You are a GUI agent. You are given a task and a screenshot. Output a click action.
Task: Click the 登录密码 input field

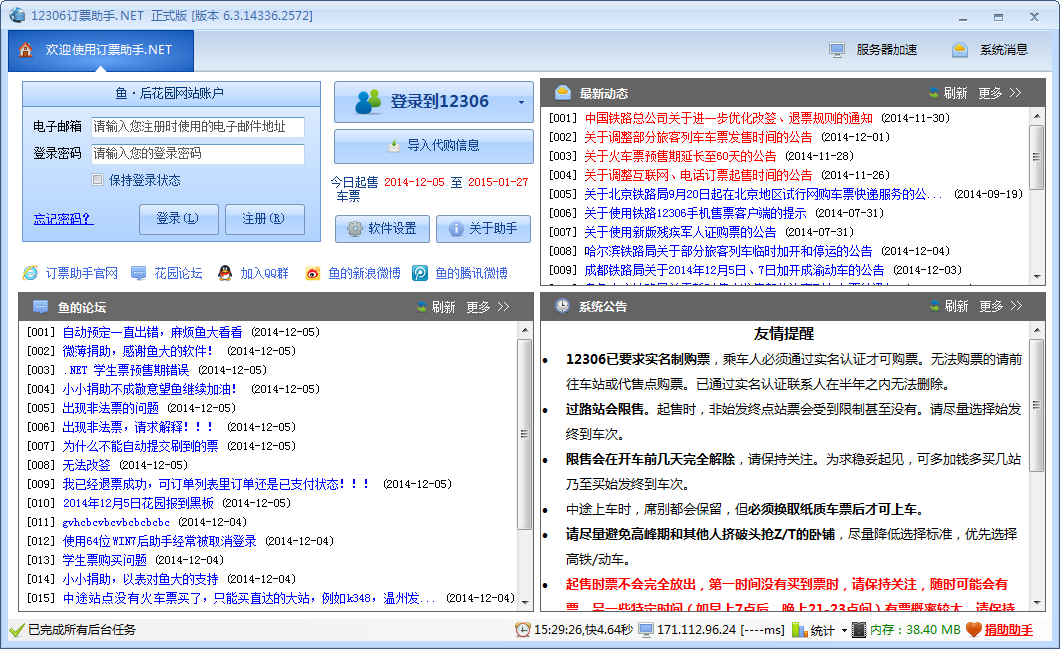coord(197,153)
